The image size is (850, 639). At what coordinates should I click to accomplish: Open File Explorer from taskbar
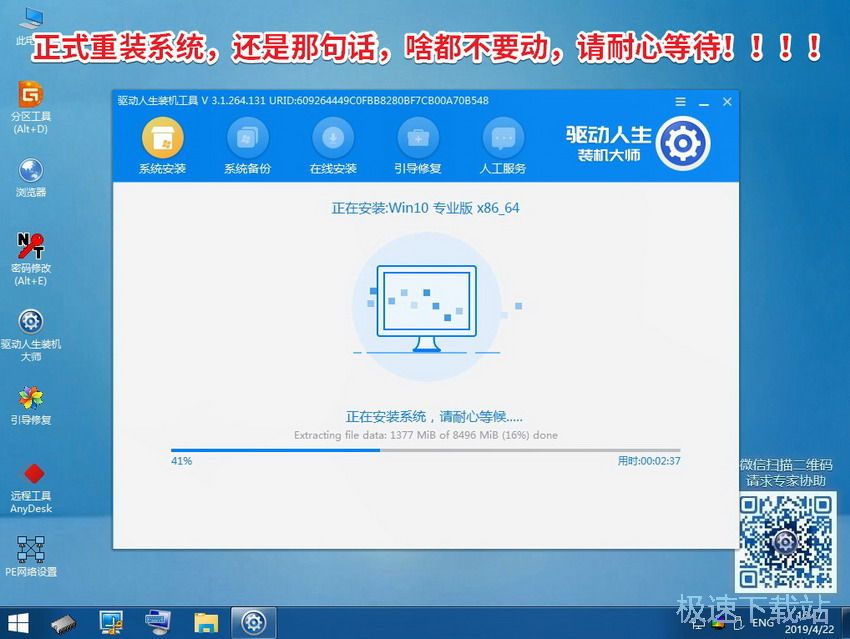coord(206,623)
